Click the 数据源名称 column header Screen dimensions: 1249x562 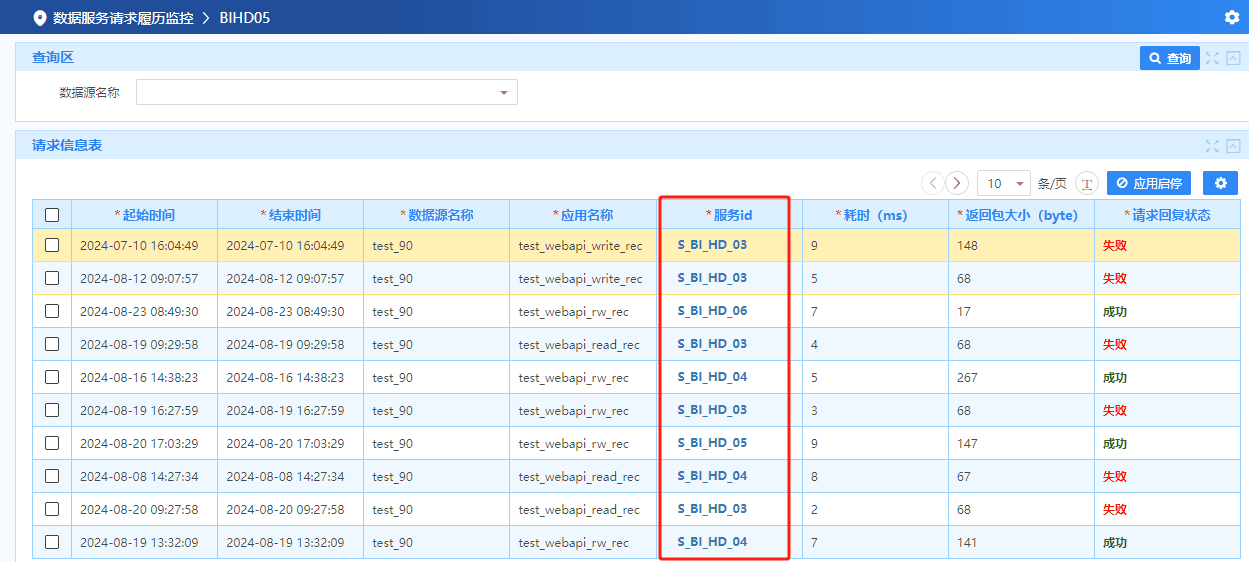437,215
